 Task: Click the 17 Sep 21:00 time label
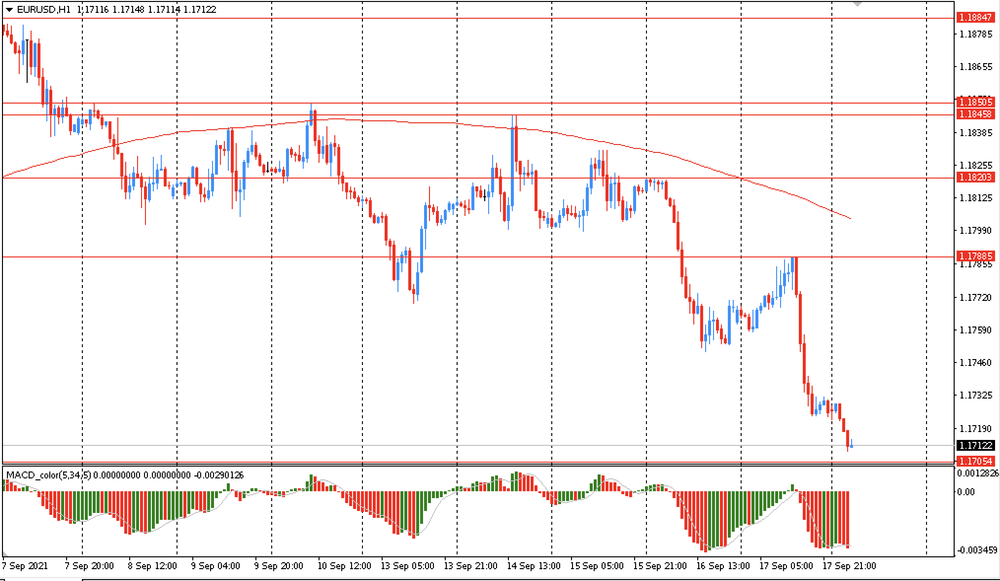coord(849,566)
